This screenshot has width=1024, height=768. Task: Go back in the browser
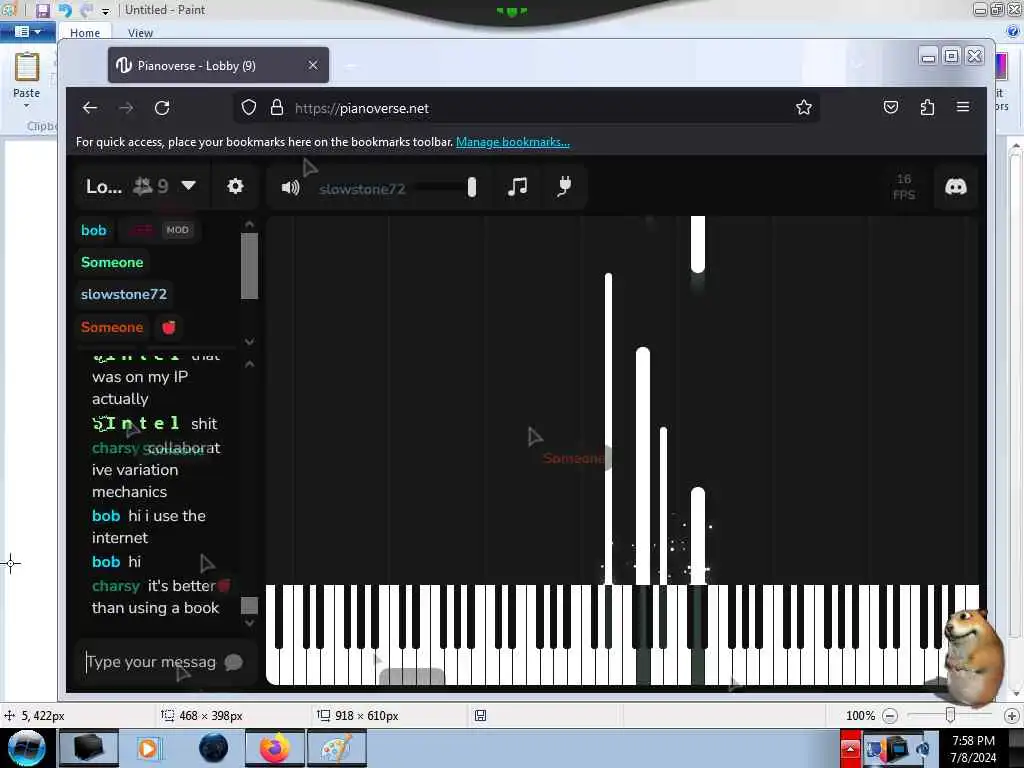pos(90,108)
